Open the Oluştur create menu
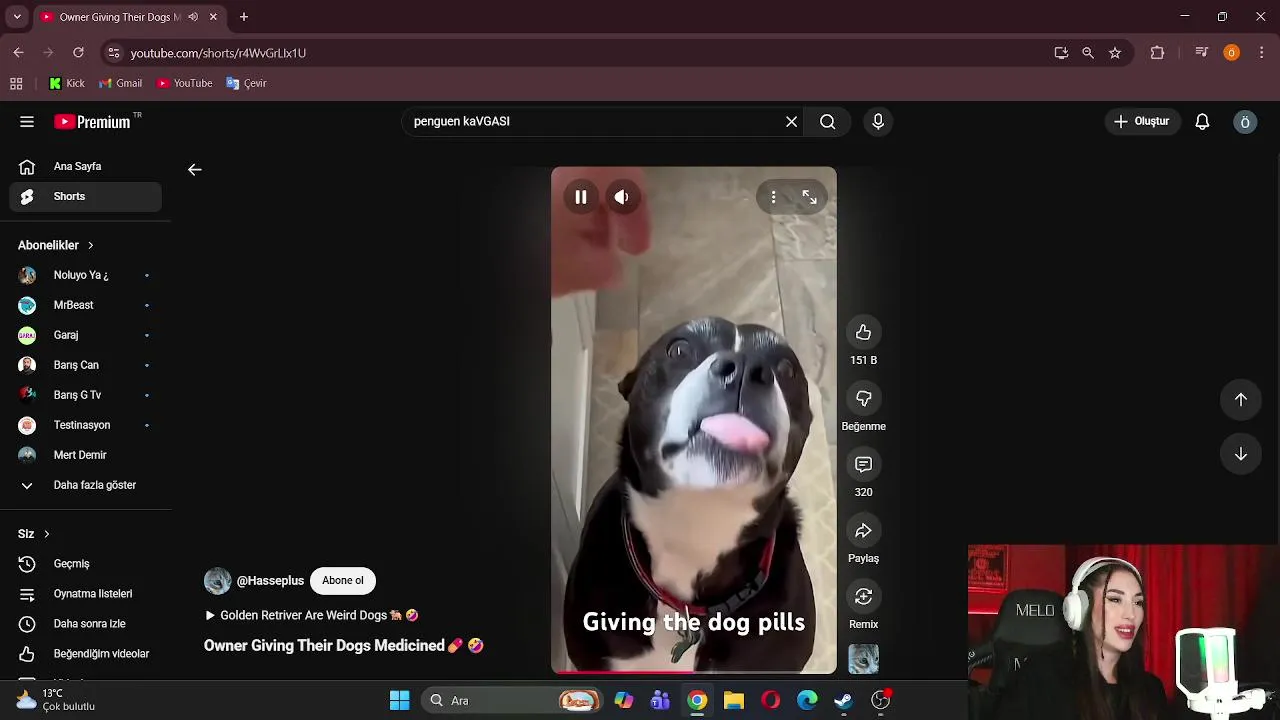The image size is (1280, 720). pos(1141,122)
